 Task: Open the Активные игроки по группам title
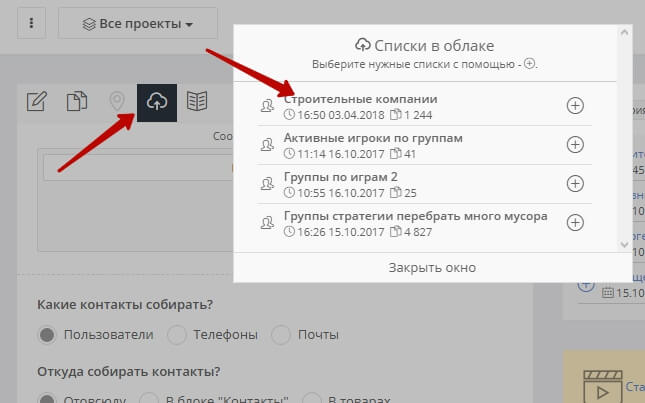(x=373, y=138)
